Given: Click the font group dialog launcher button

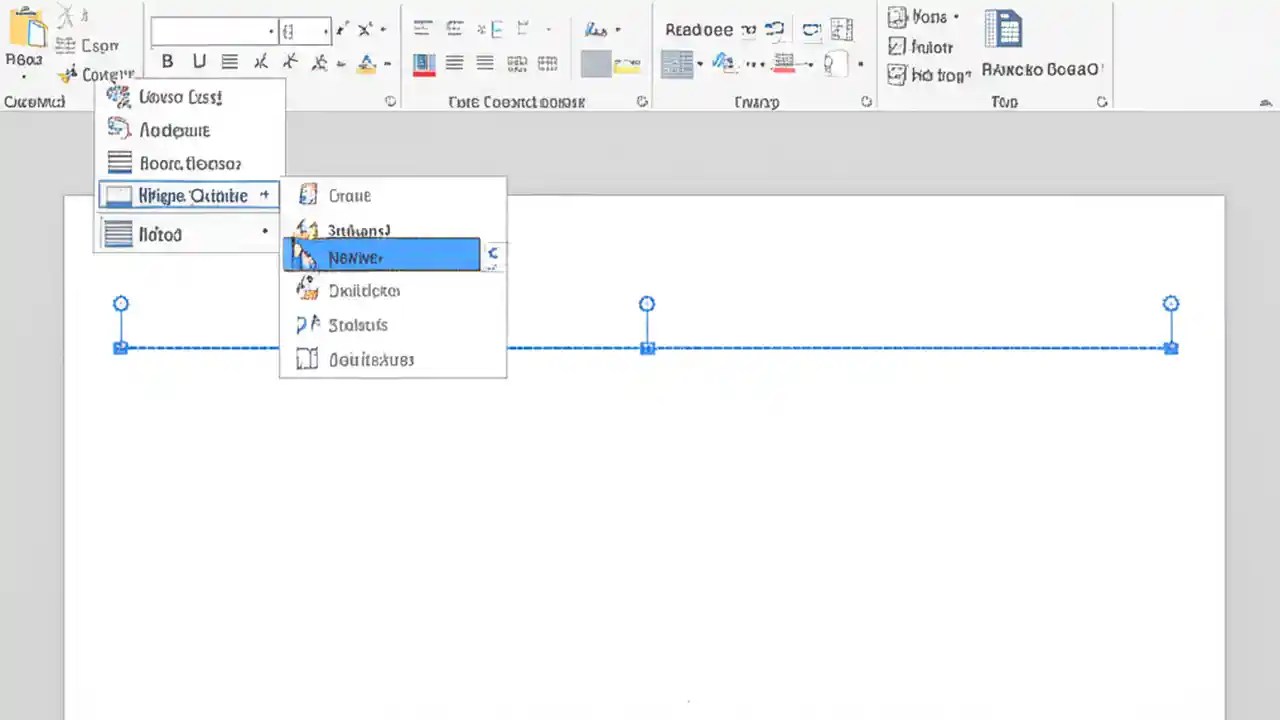Looking at the screenshot, I should coord(390,101).
